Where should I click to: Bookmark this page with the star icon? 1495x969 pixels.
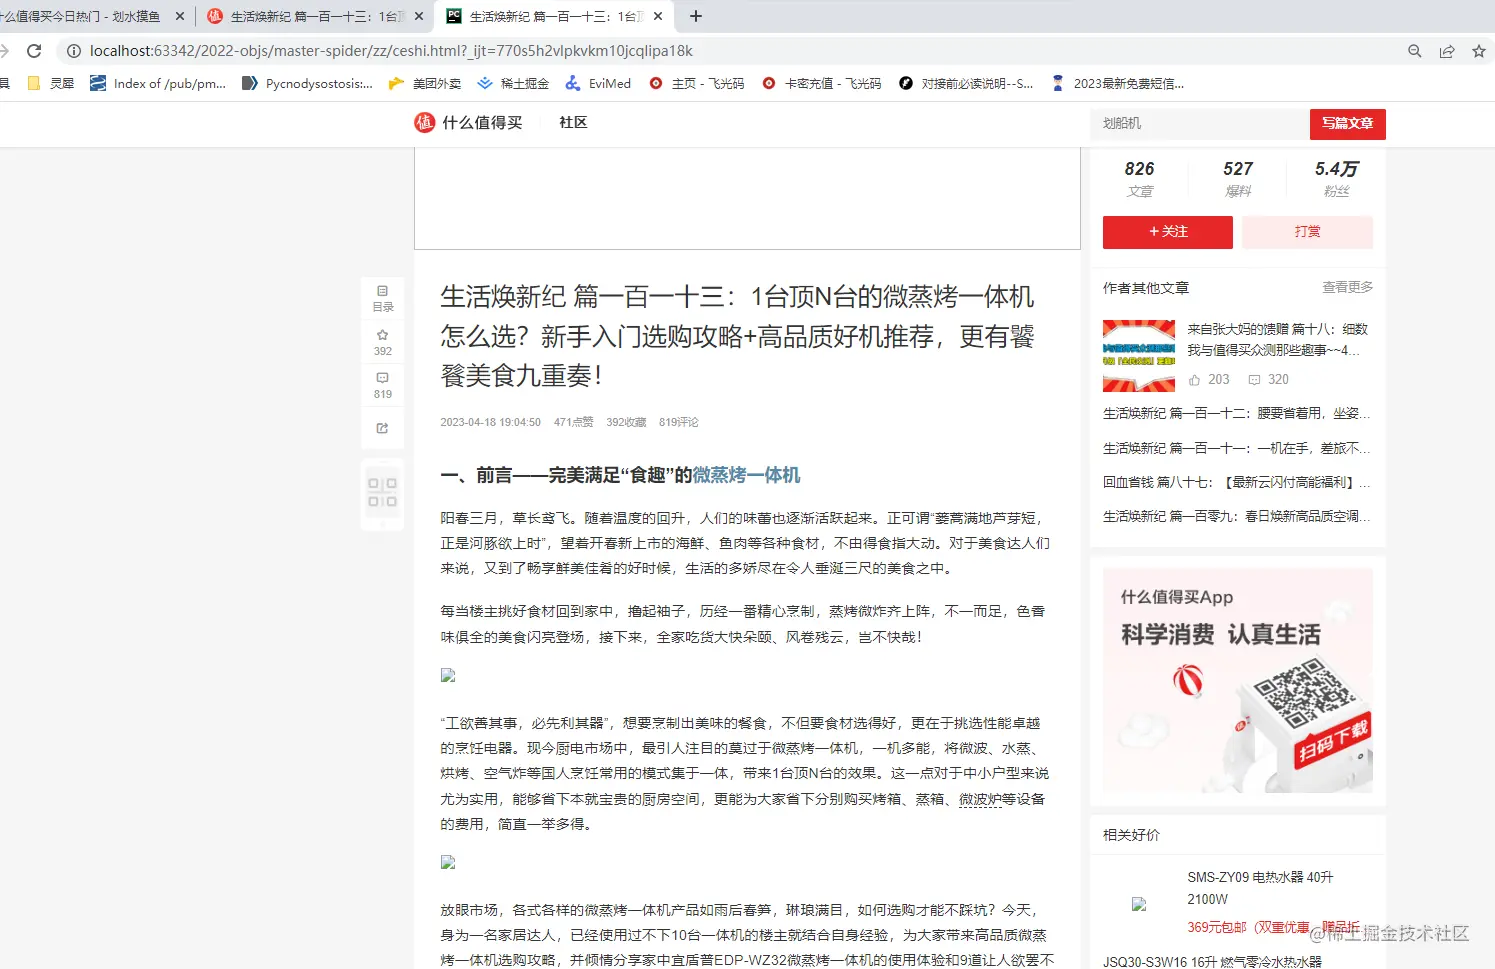coord(1479,51)
